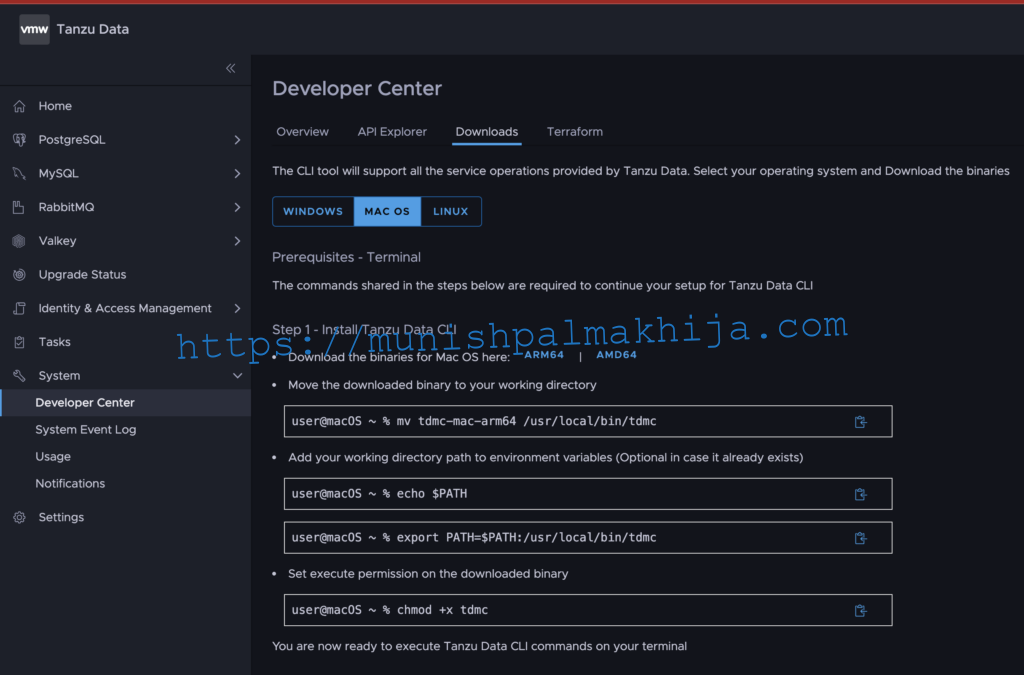
Task: Click the Tanzu Data product title
Action: click(x=93, y=29)
